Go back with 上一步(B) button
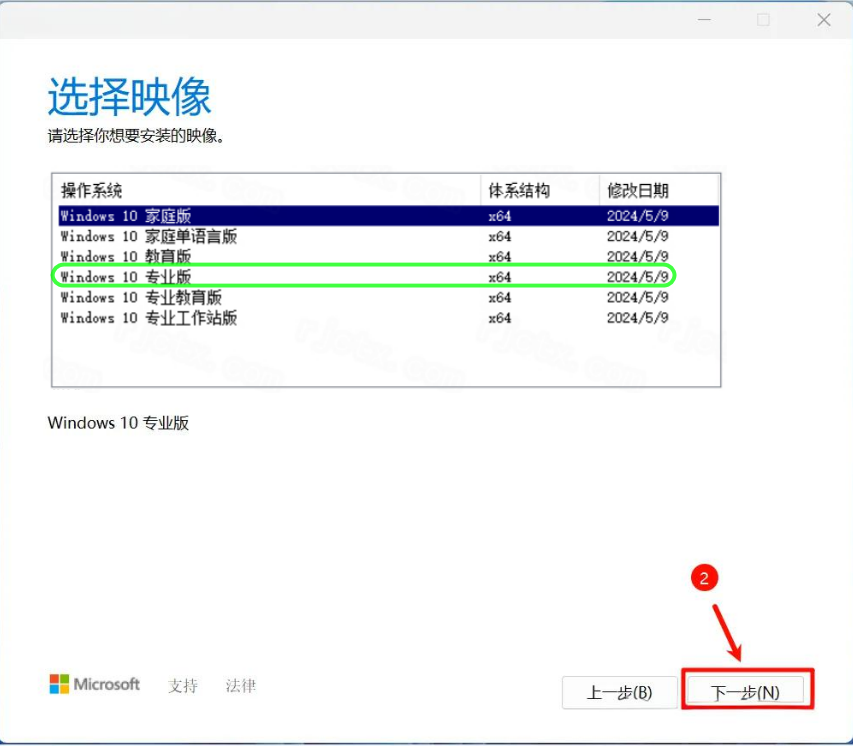The height and width of the screenshot is (746, 853). 619,692
